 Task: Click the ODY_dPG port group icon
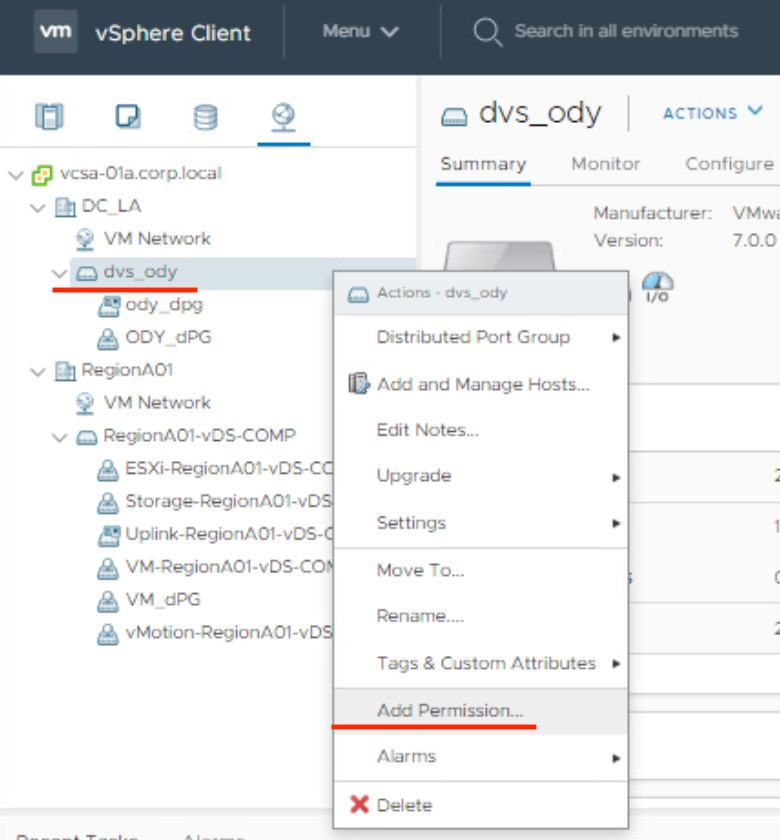pyautogui.click(x=108, y=339)
